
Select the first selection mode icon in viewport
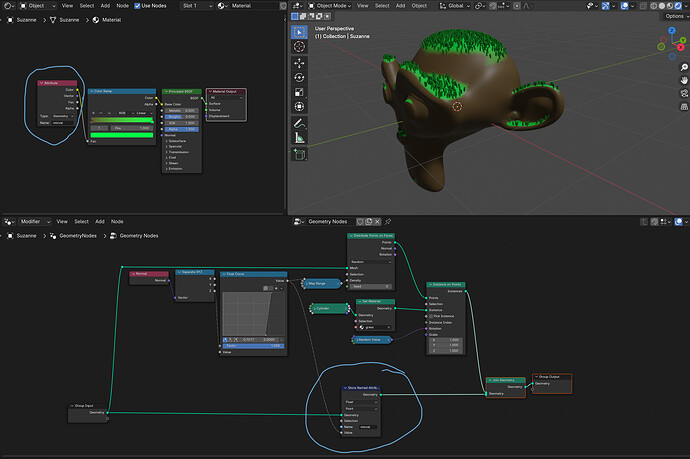coord(295,16)
